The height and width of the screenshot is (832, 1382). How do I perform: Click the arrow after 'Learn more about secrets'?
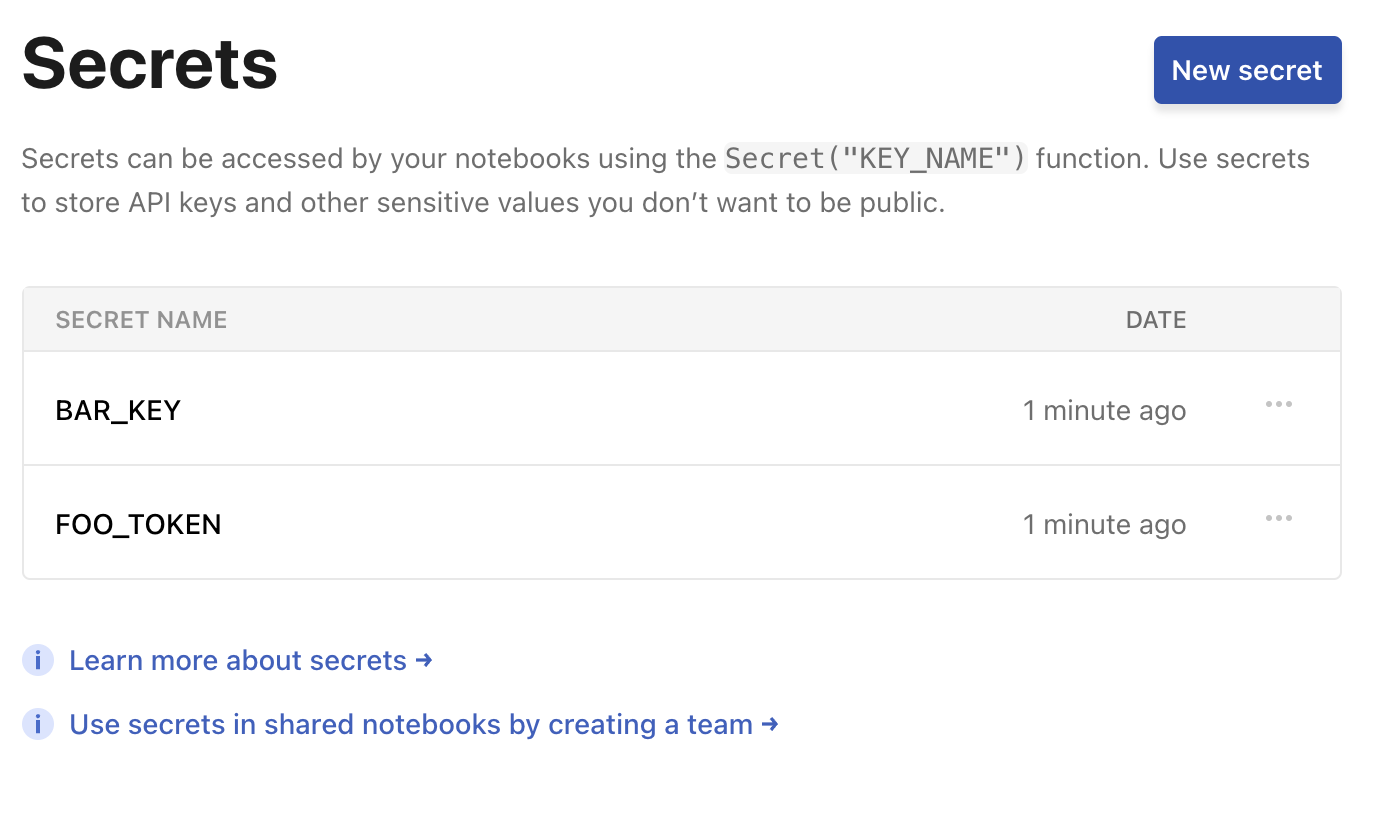click(424, 660)
